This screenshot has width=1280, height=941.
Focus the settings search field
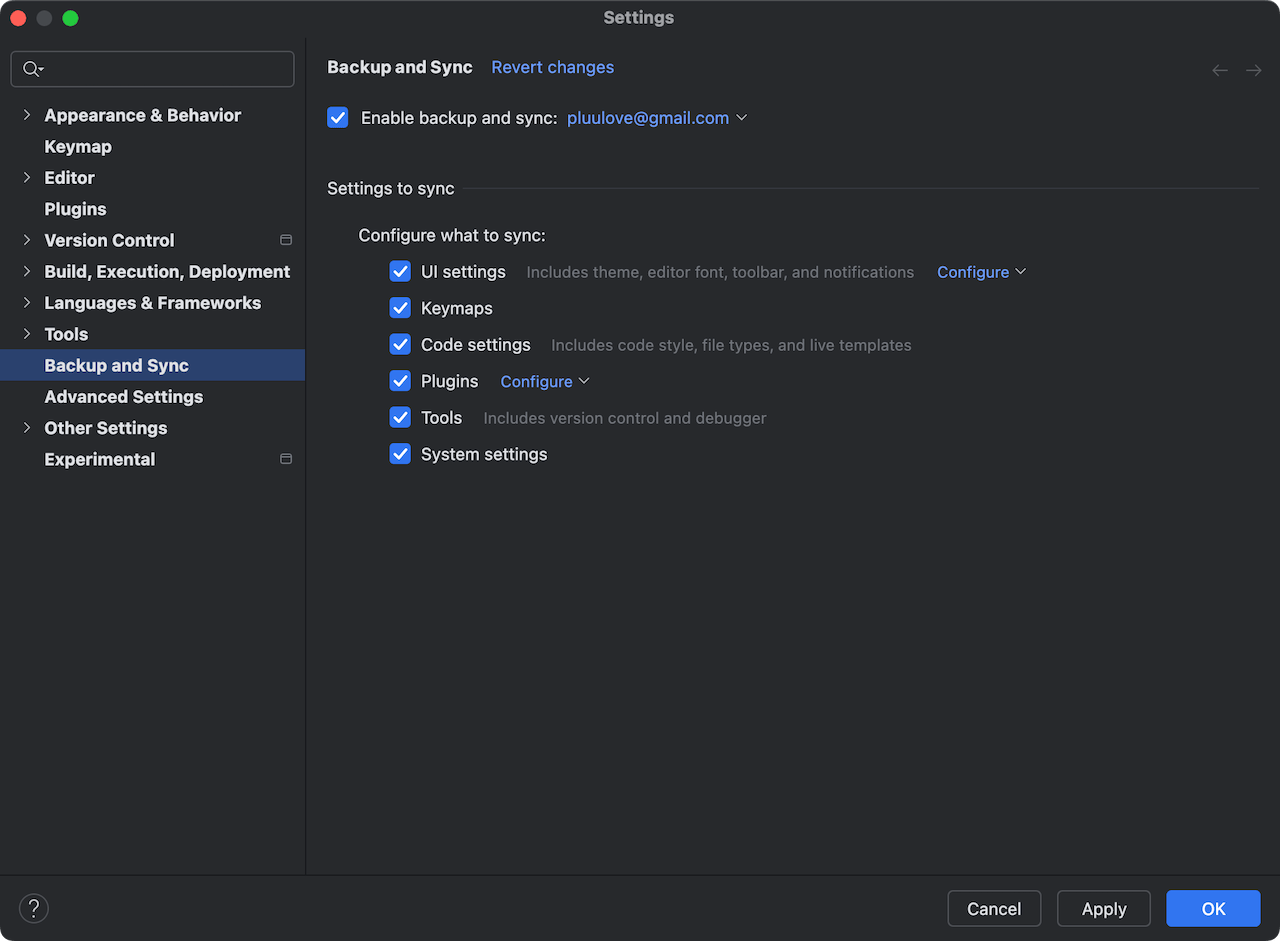click(x=152, y=69)
